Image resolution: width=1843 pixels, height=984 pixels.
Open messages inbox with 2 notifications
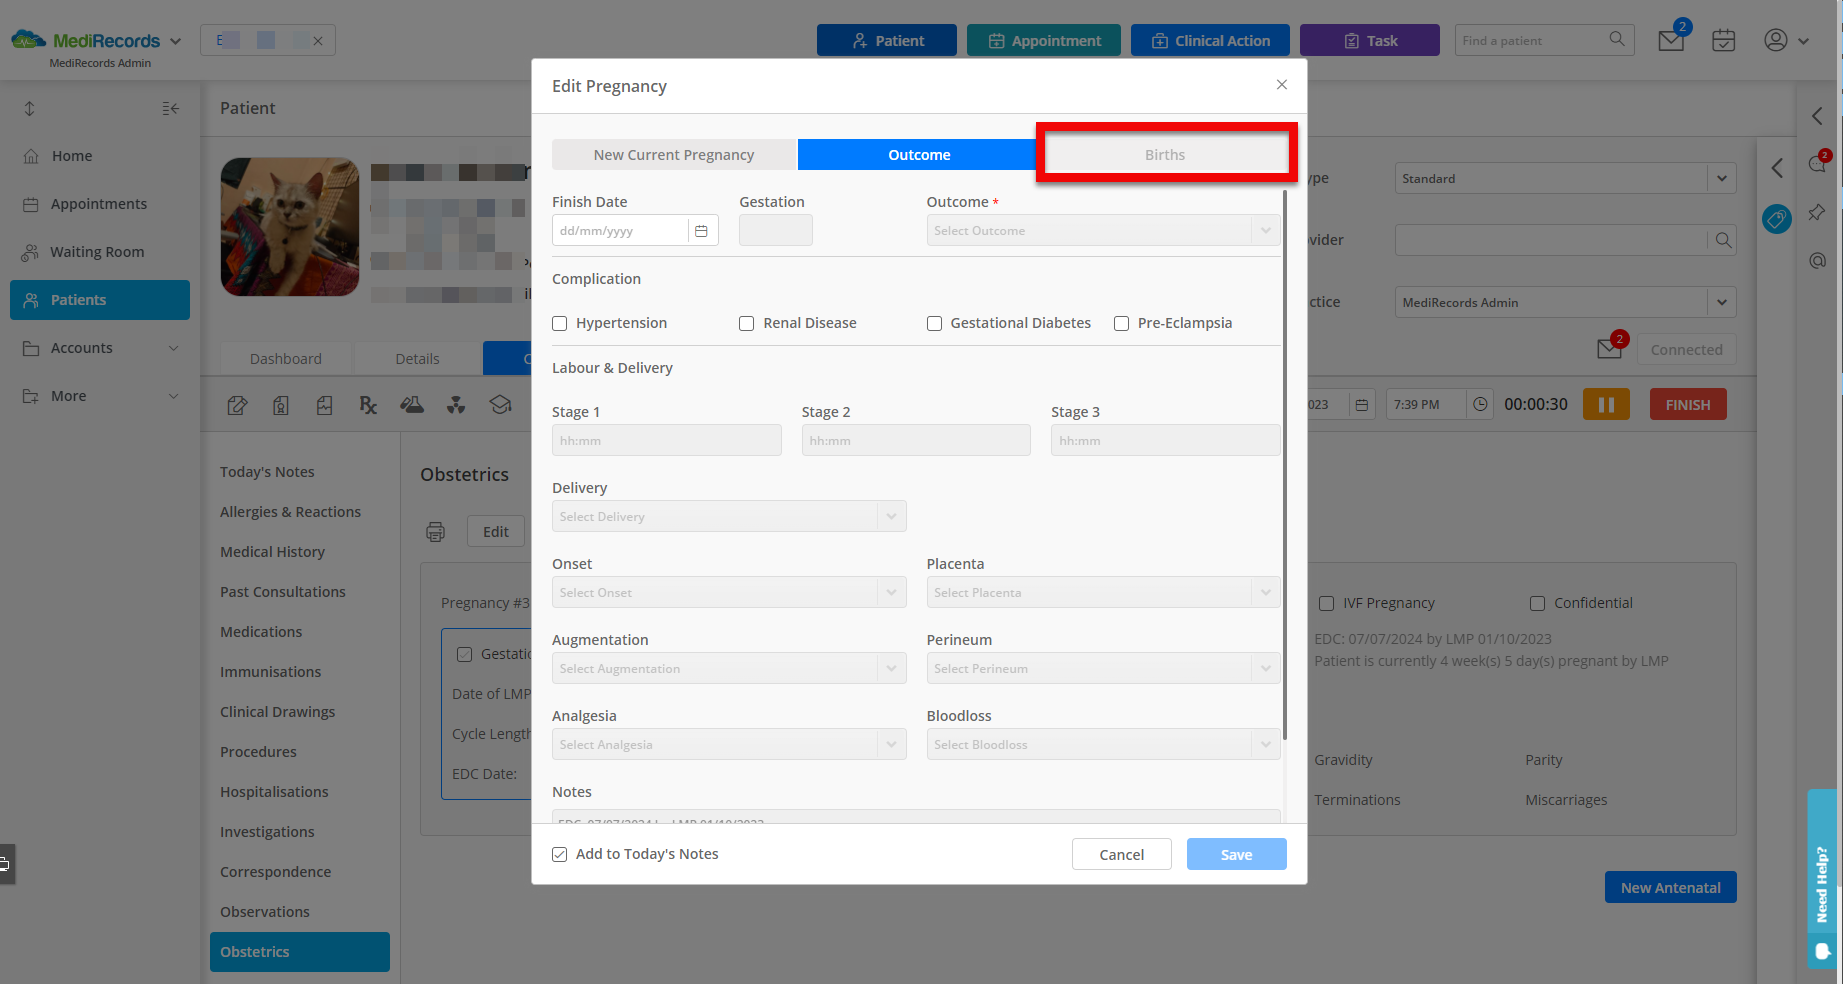click(x=1670, y=40)
